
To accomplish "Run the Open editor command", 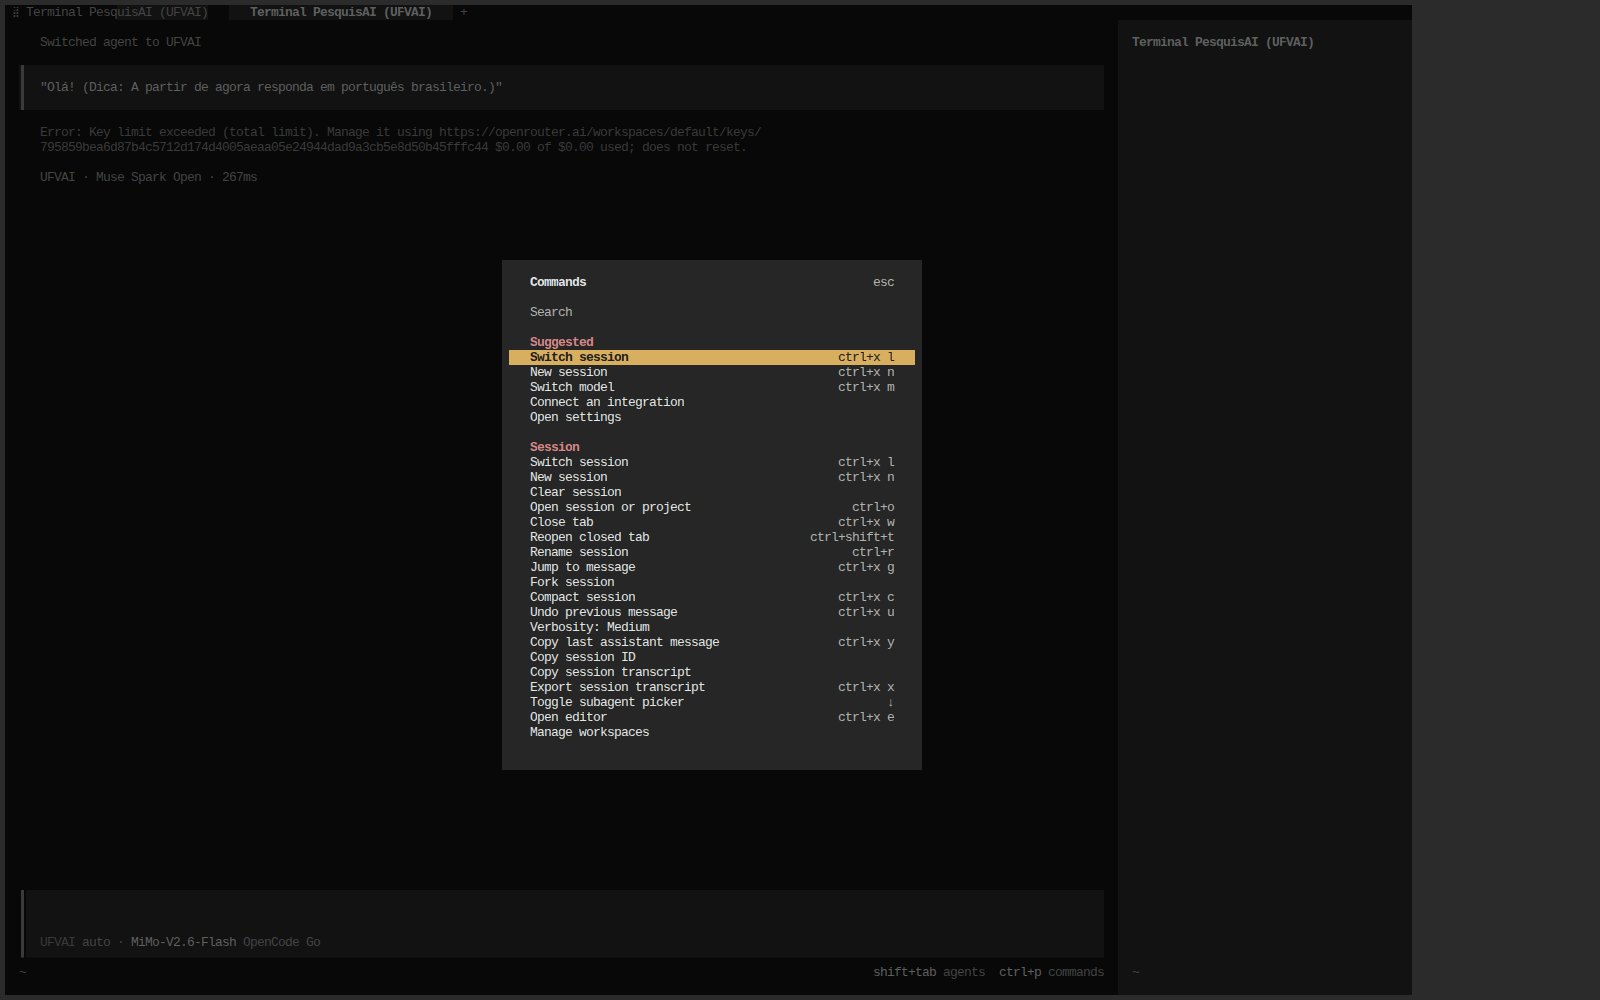I will click(x=711, y=717).
